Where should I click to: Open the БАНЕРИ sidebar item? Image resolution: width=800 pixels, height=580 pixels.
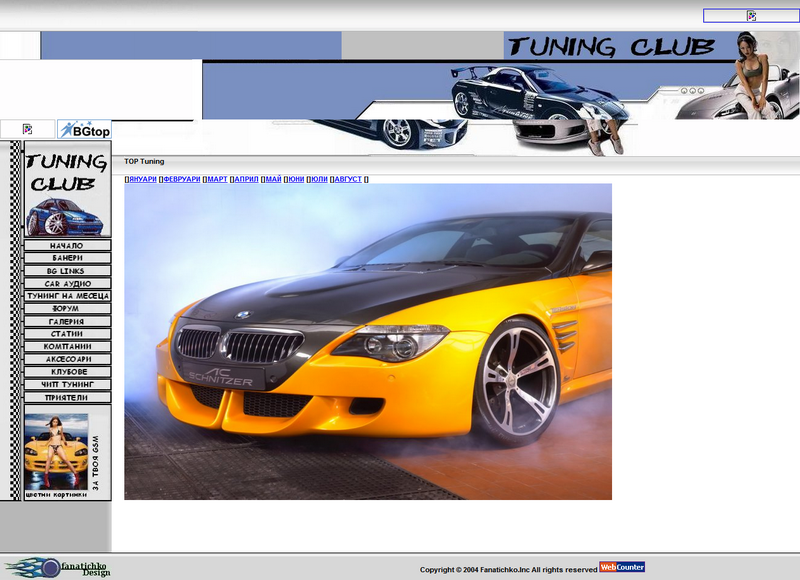coord(67,258)
